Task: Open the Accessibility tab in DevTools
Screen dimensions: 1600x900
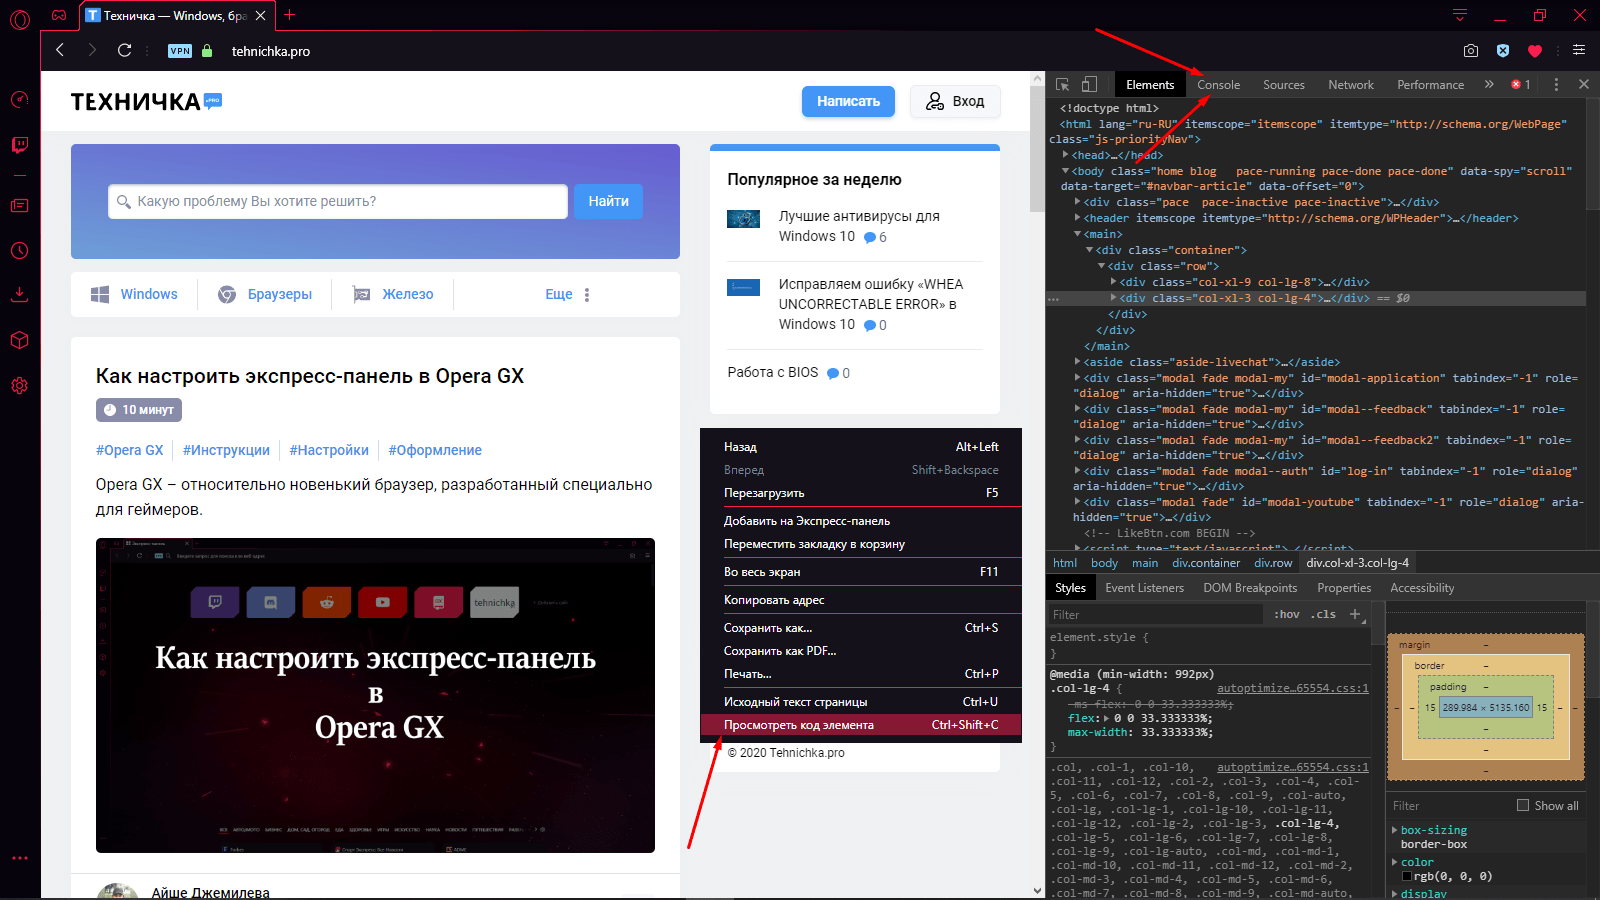Action: [x=1422, y=588]
